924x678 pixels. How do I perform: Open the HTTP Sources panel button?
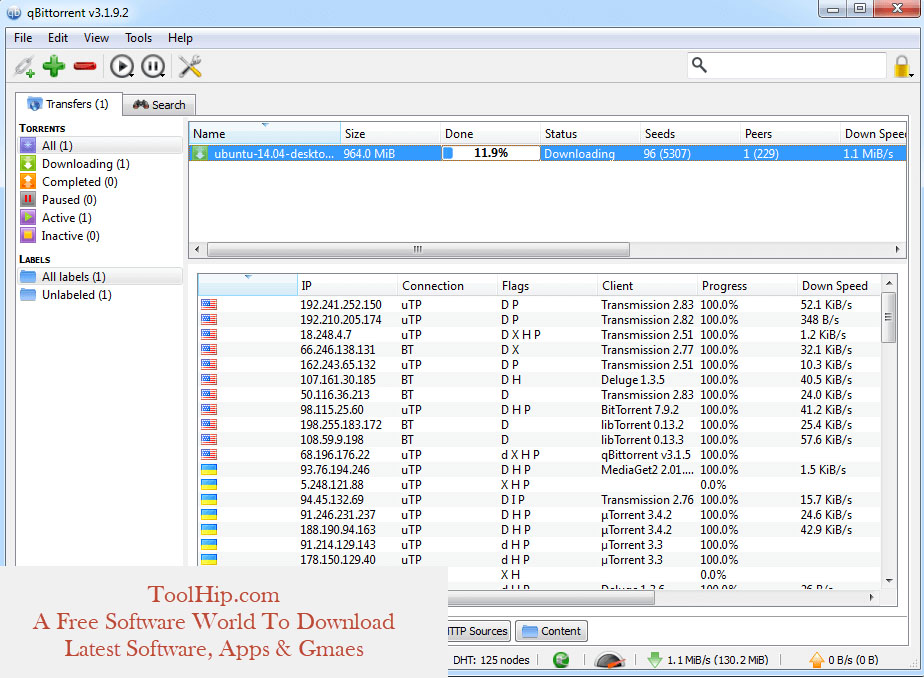click(478, 631)
